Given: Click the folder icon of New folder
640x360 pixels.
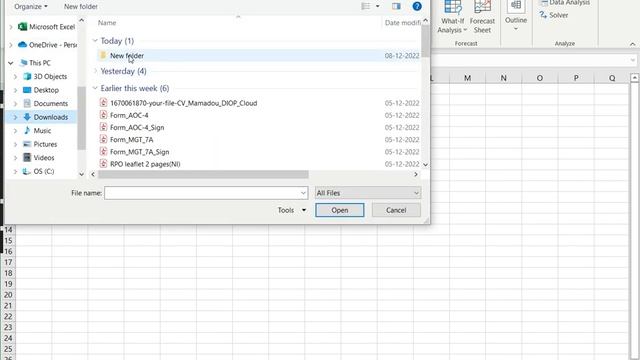Looking at the screenshot, I should 103,55.
